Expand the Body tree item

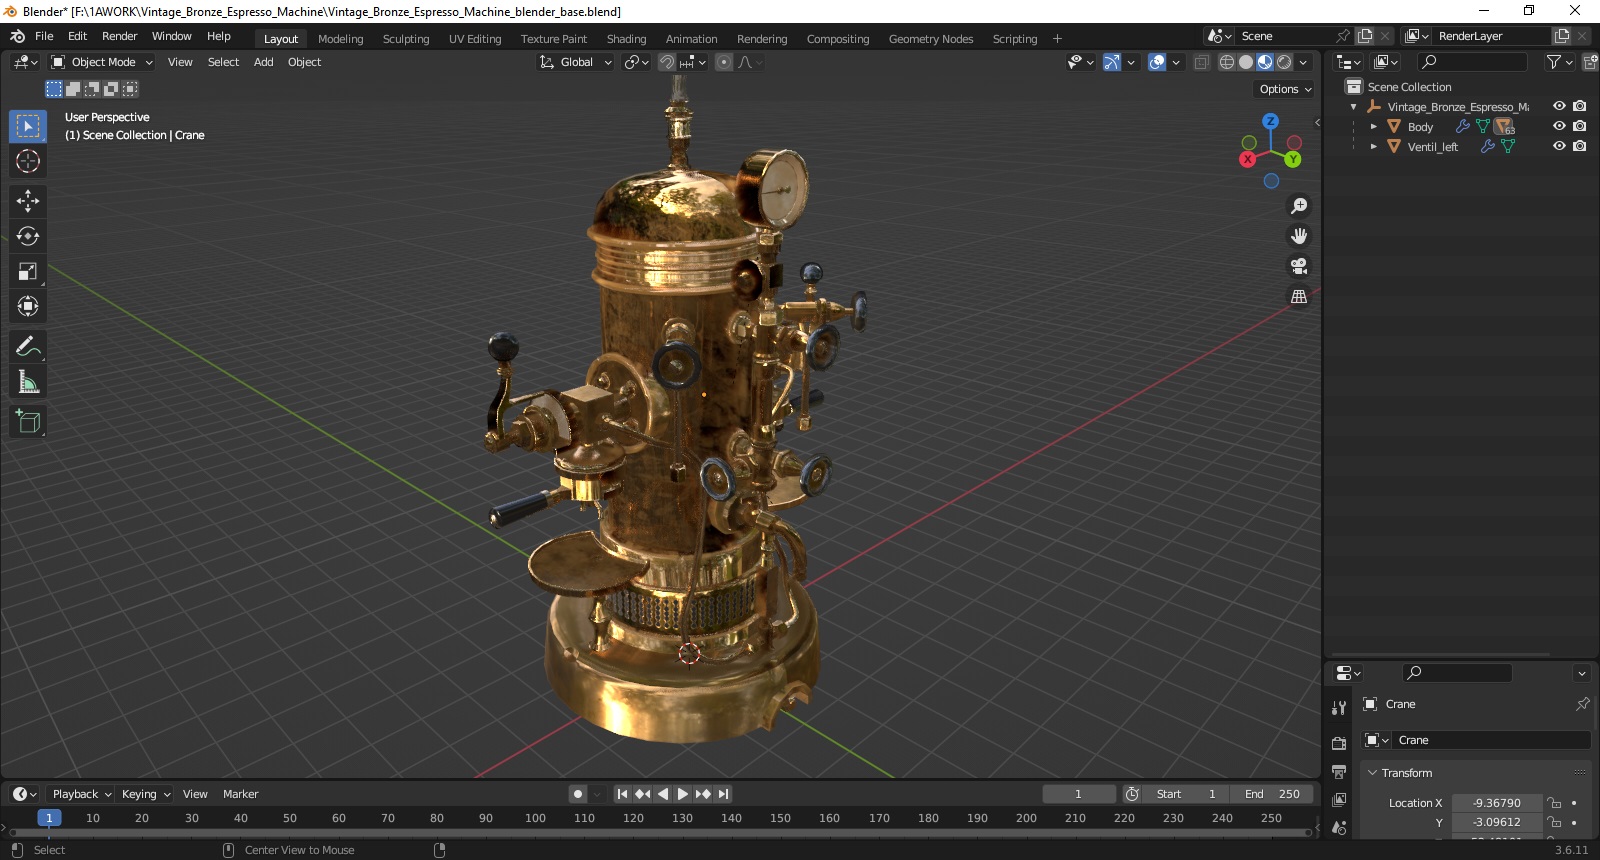click(1374, 127)
